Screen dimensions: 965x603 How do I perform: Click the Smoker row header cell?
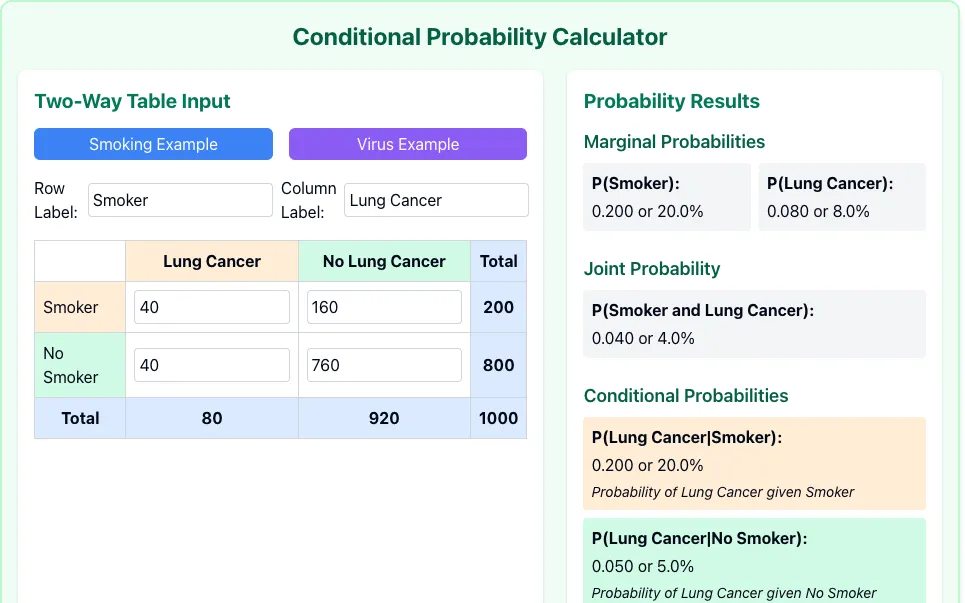[x=80, y=307]
